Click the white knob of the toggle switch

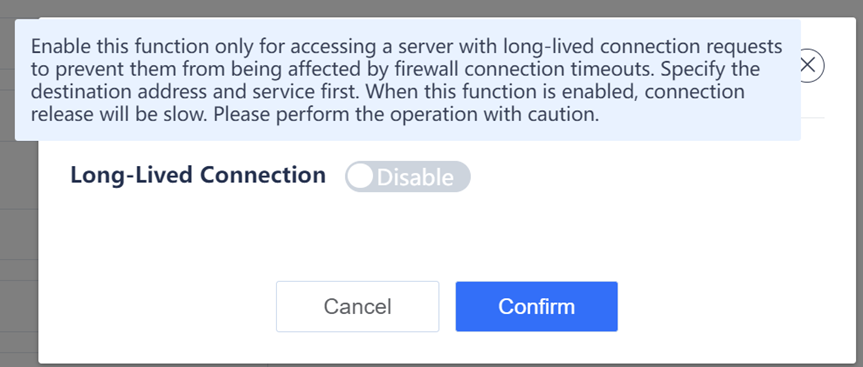point(361,177)
